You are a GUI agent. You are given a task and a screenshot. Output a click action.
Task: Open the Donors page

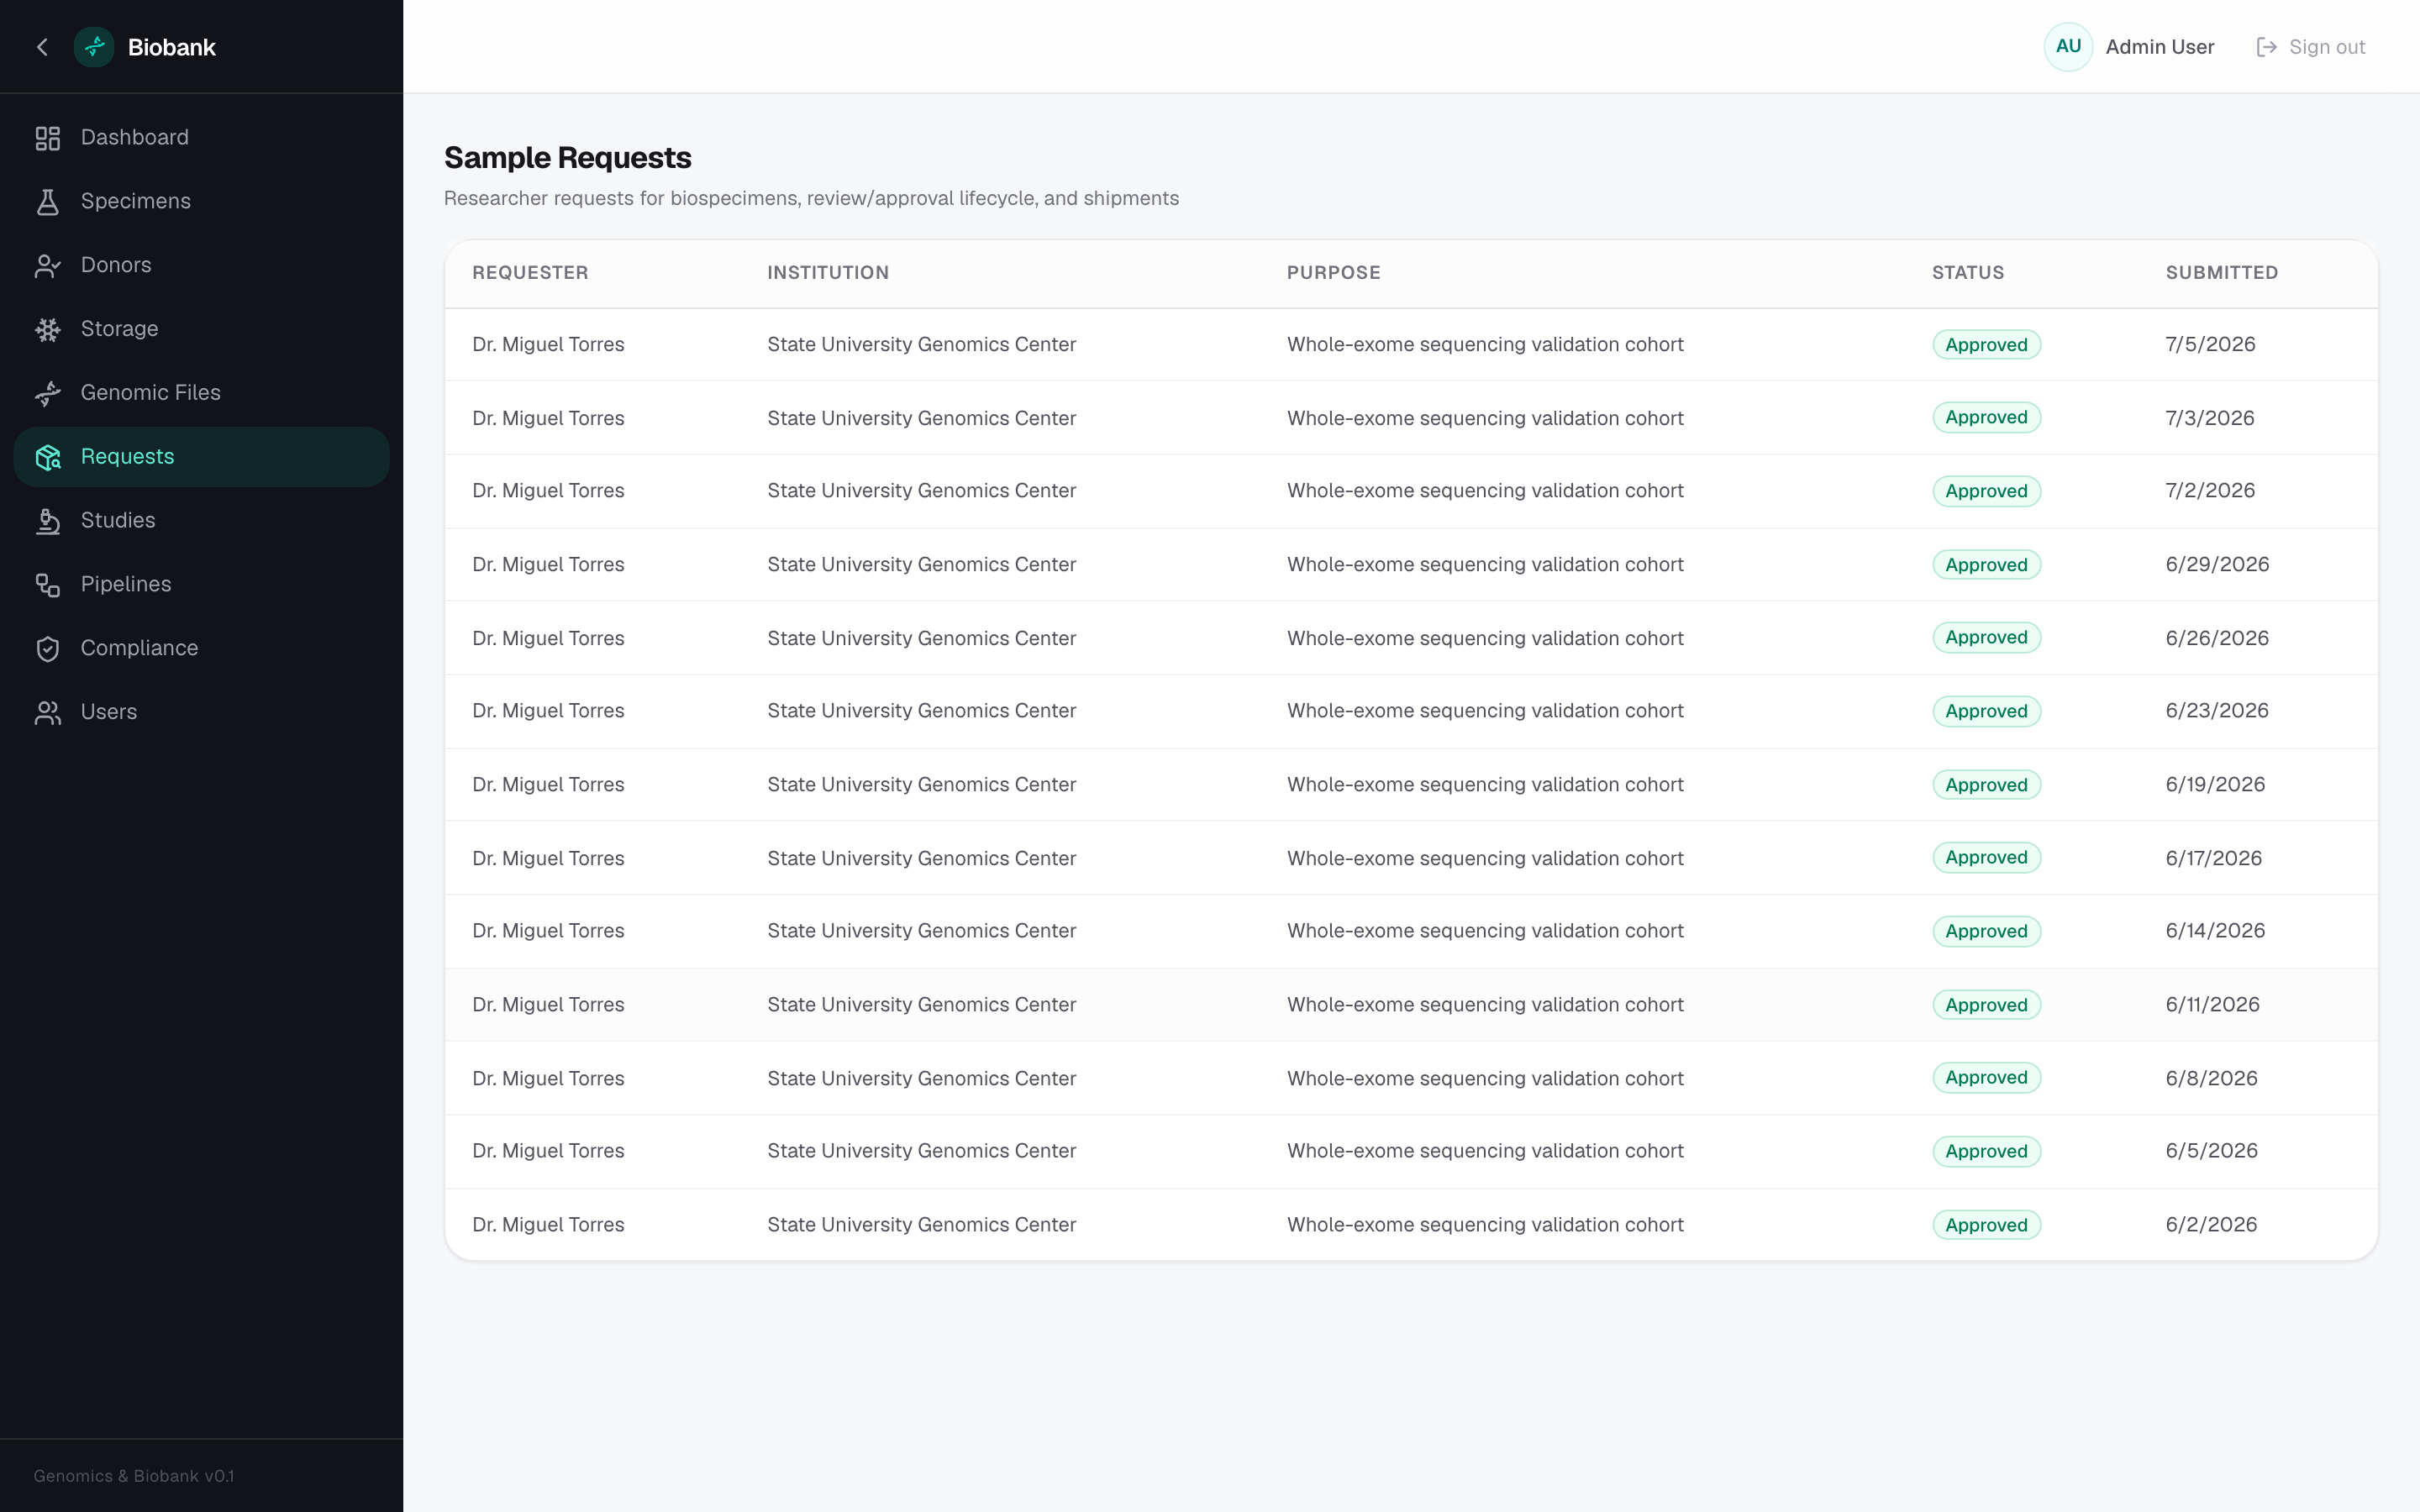click(x=201, y=266)
